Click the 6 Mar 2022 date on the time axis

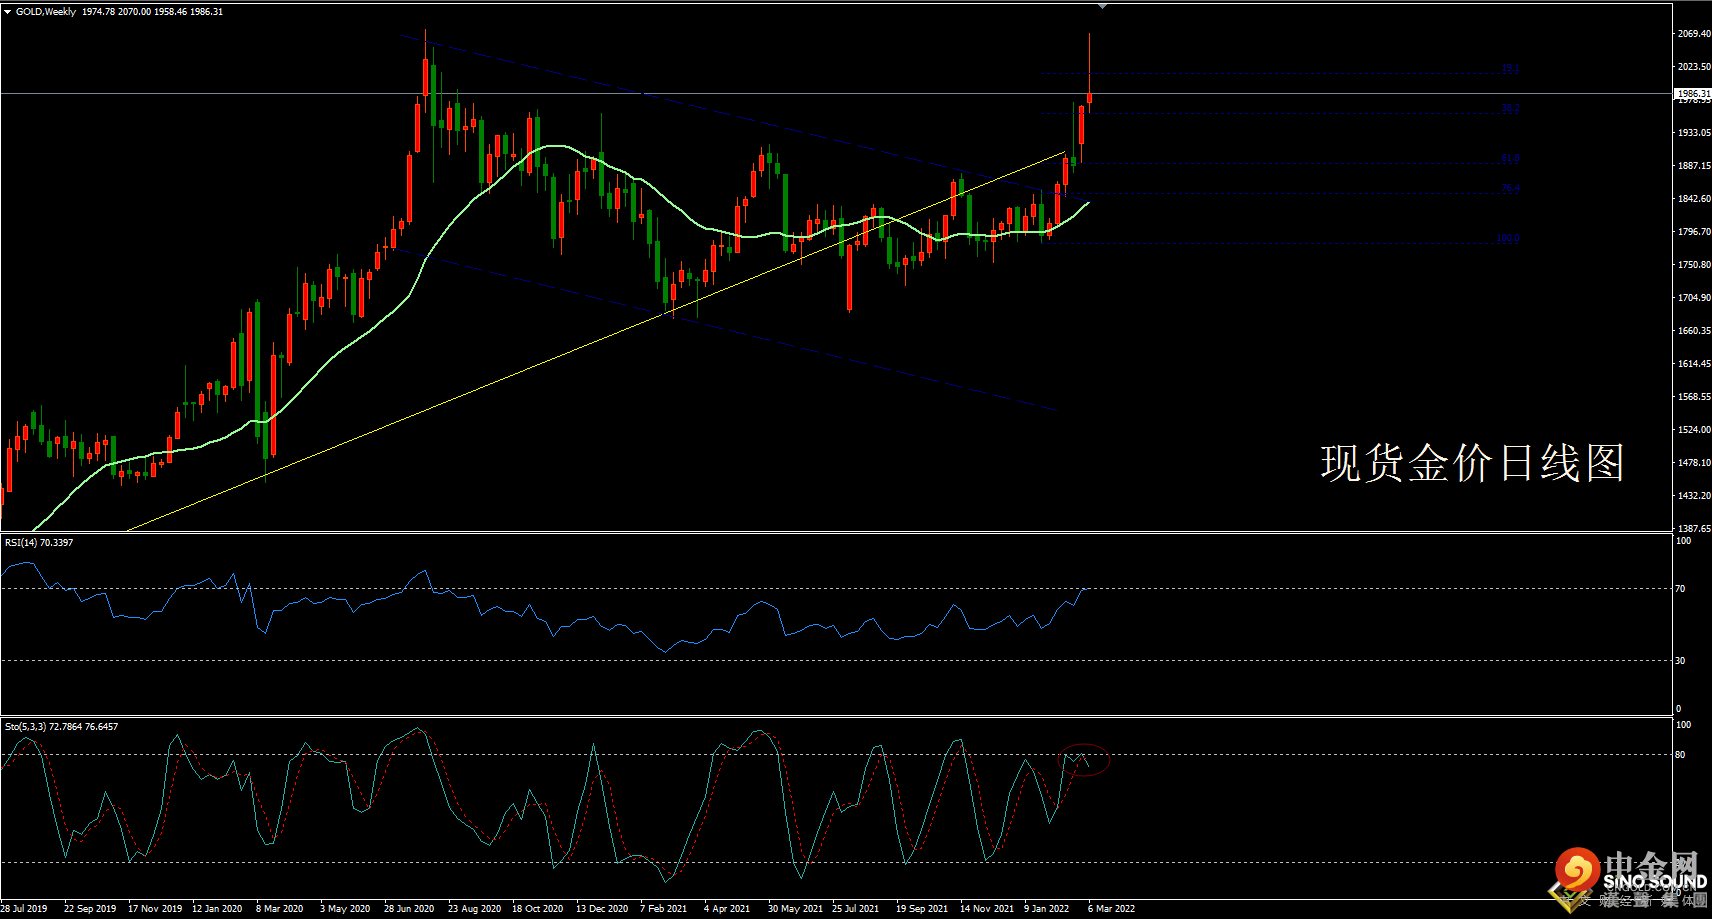pyautogui.click(x=1111, y=909)
